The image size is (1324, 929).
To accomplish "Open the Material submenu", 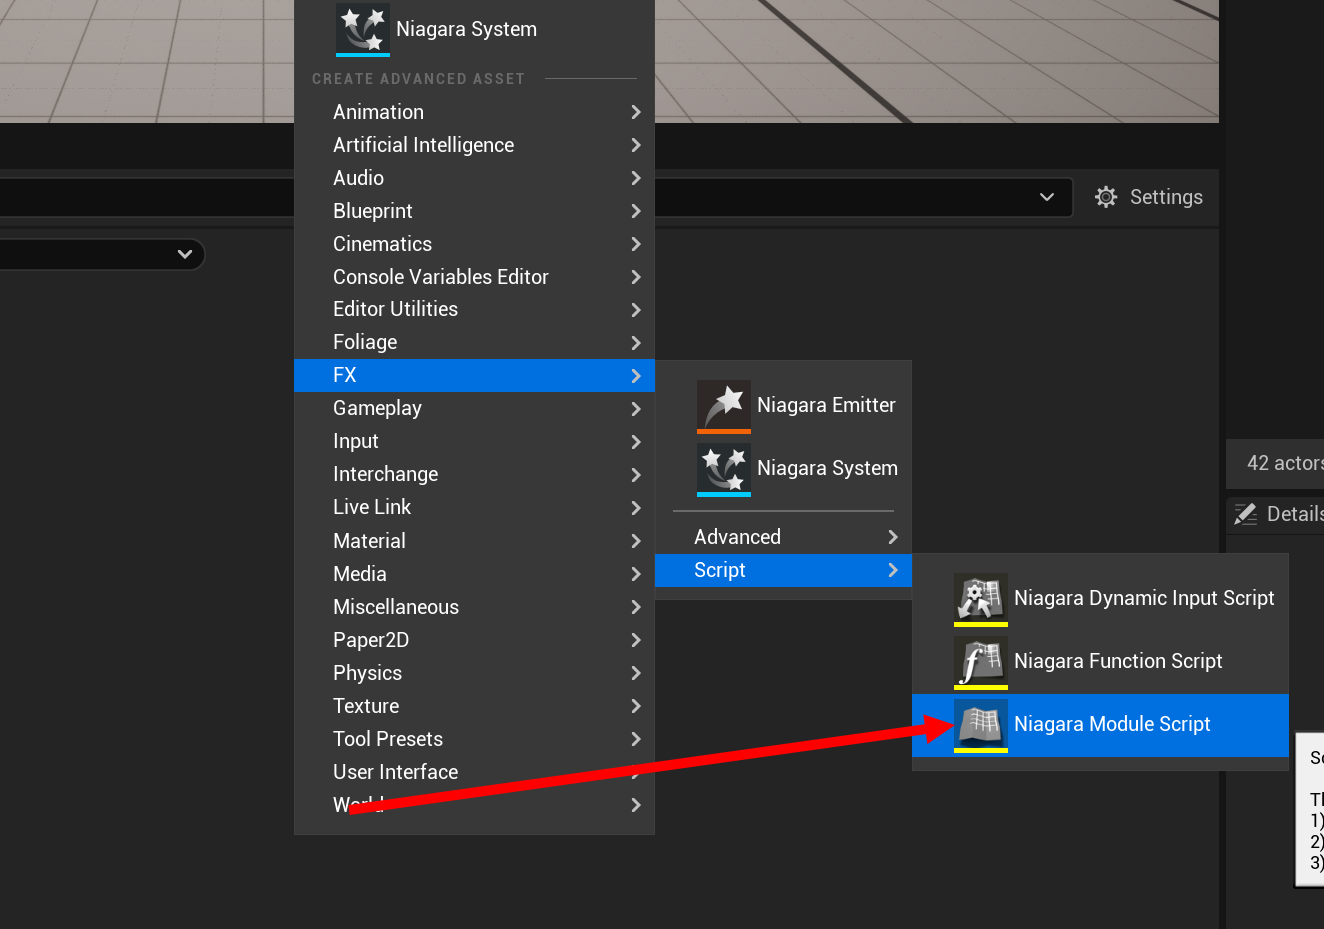I will click(x=475, y=541).
